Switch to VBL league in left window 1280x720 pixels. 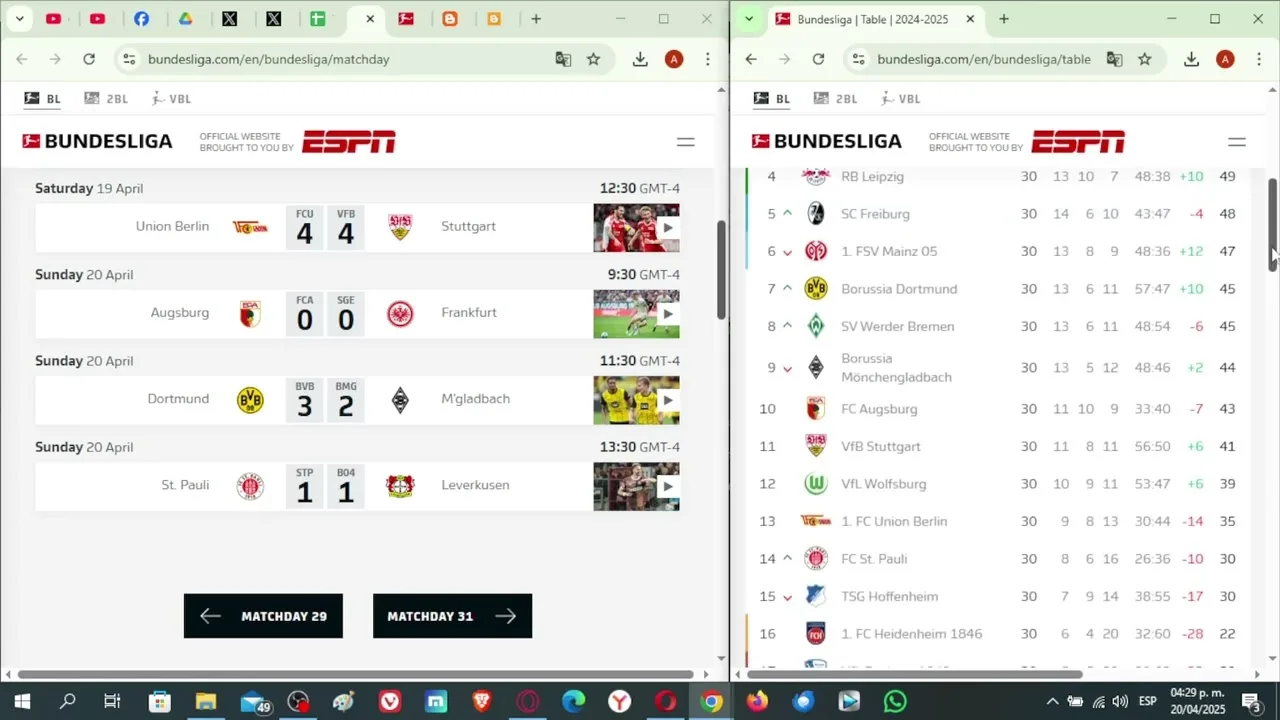click(x=171, y=98)
